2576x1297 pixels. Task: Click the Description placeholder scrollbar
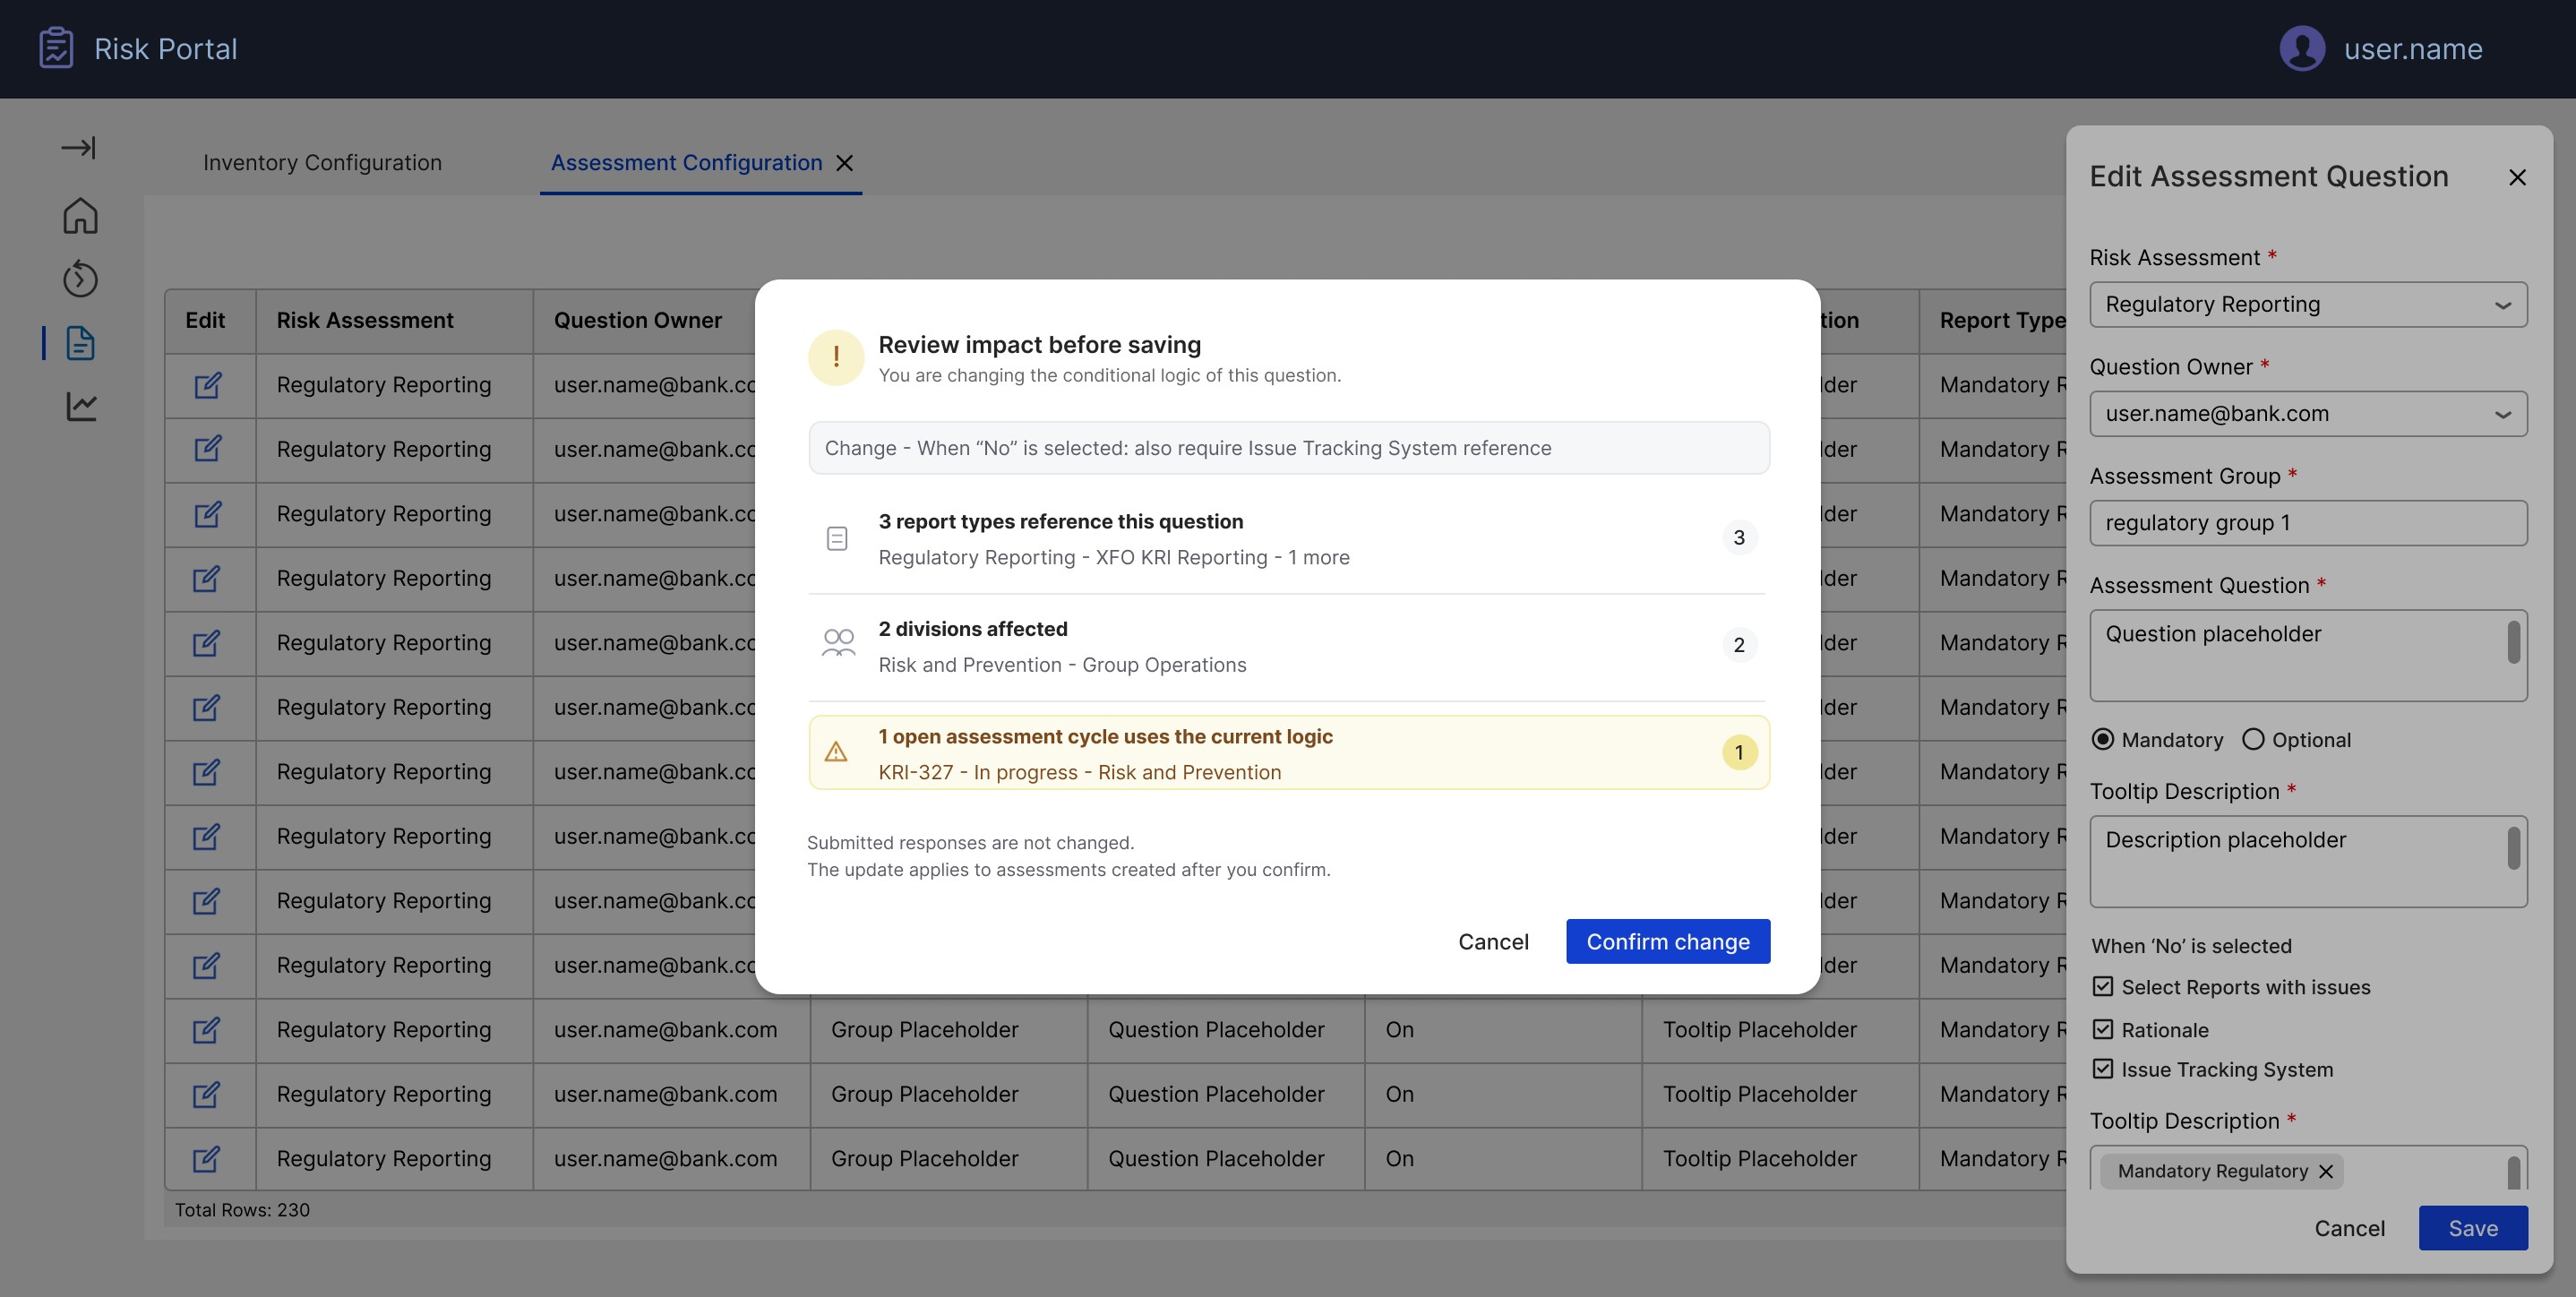[2513, 848]
